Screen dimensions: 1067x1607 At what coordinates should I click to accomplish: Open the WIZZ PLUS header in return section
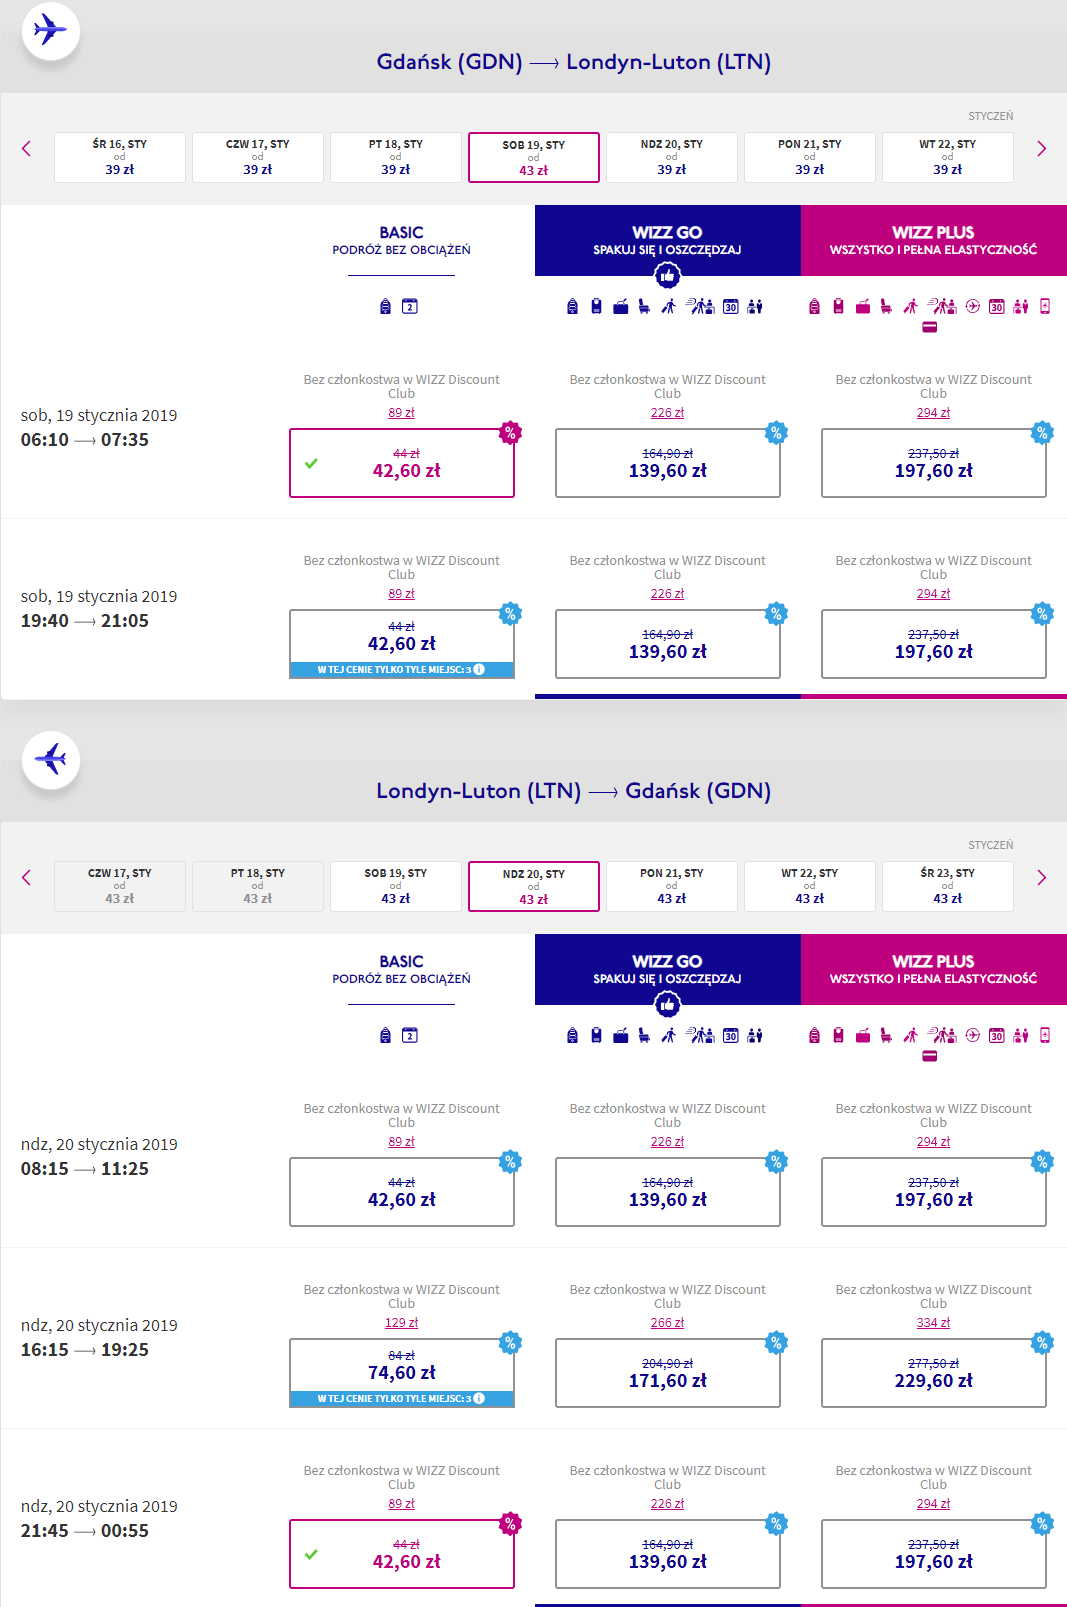click(934, 970)
